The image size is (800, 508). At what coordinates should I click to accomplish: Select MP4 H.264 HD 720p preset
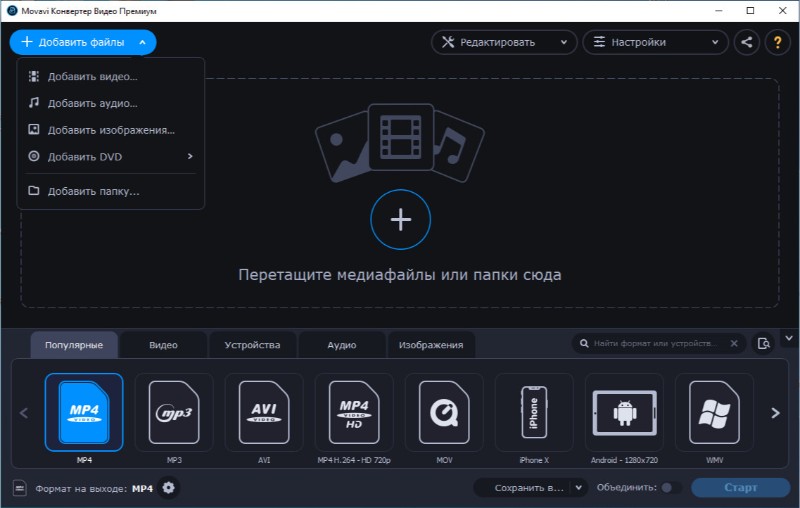coord(354,412)
